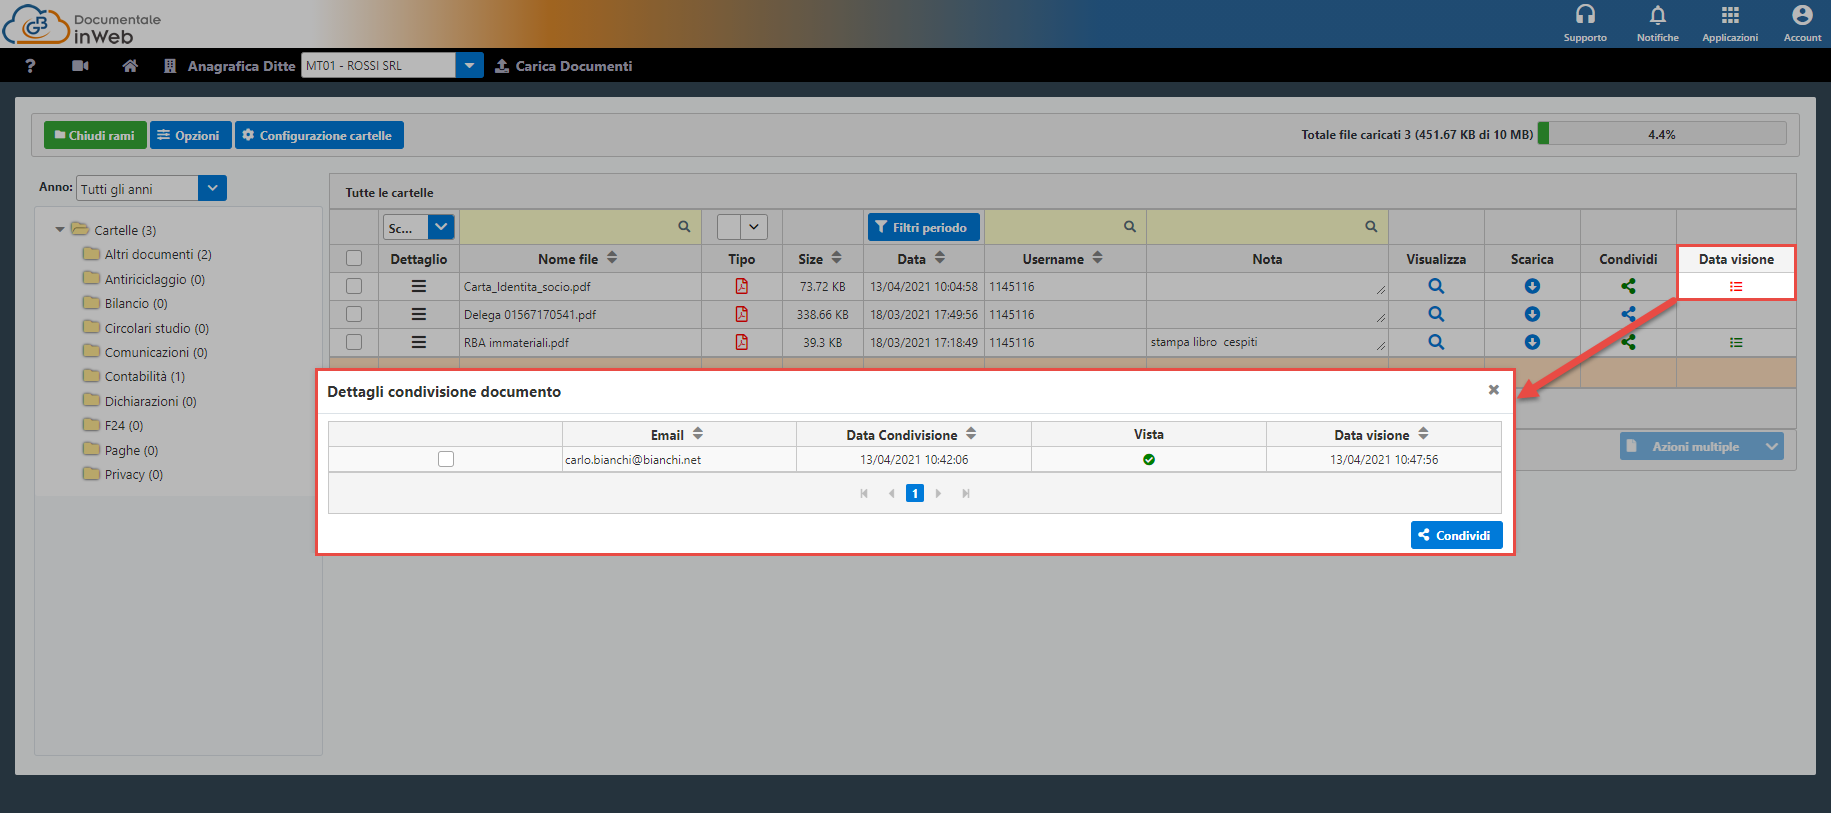
Task: Click the Condividi button in dialog
Action: [x=1456, y=535]
